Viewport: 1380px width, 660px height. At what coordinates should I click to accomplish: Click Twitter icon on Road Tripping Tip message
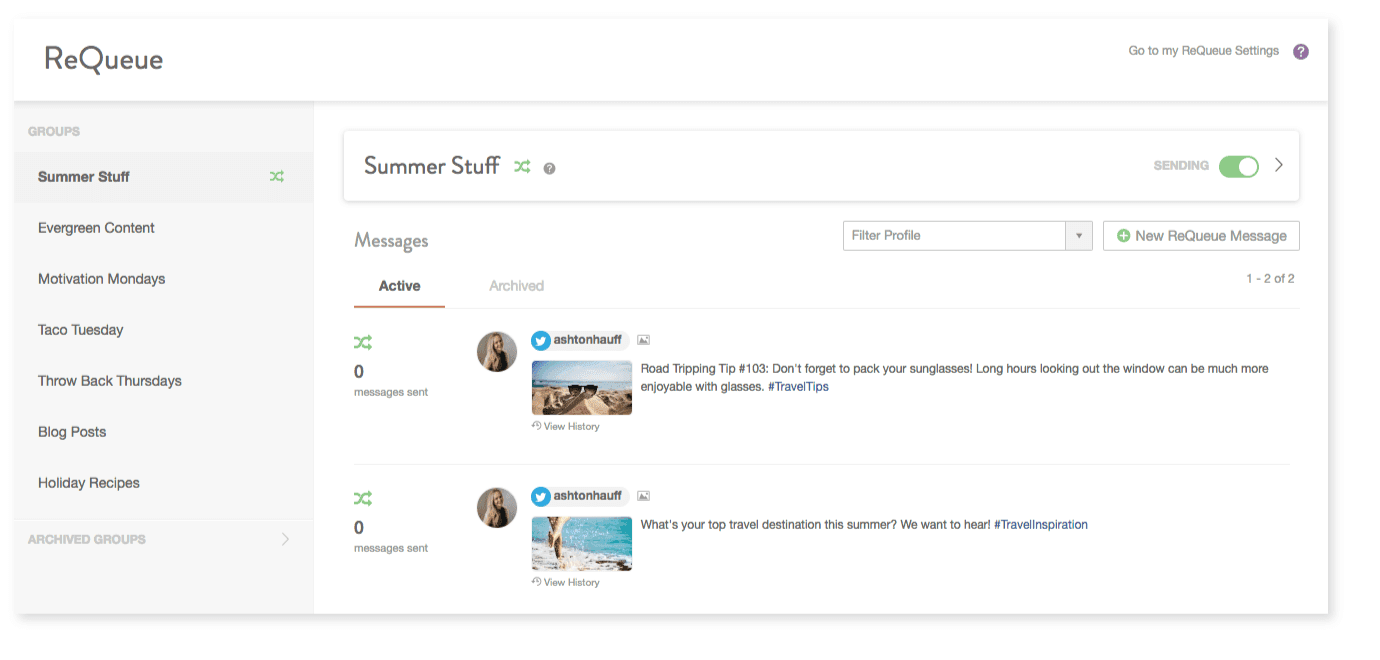point(541,341)
